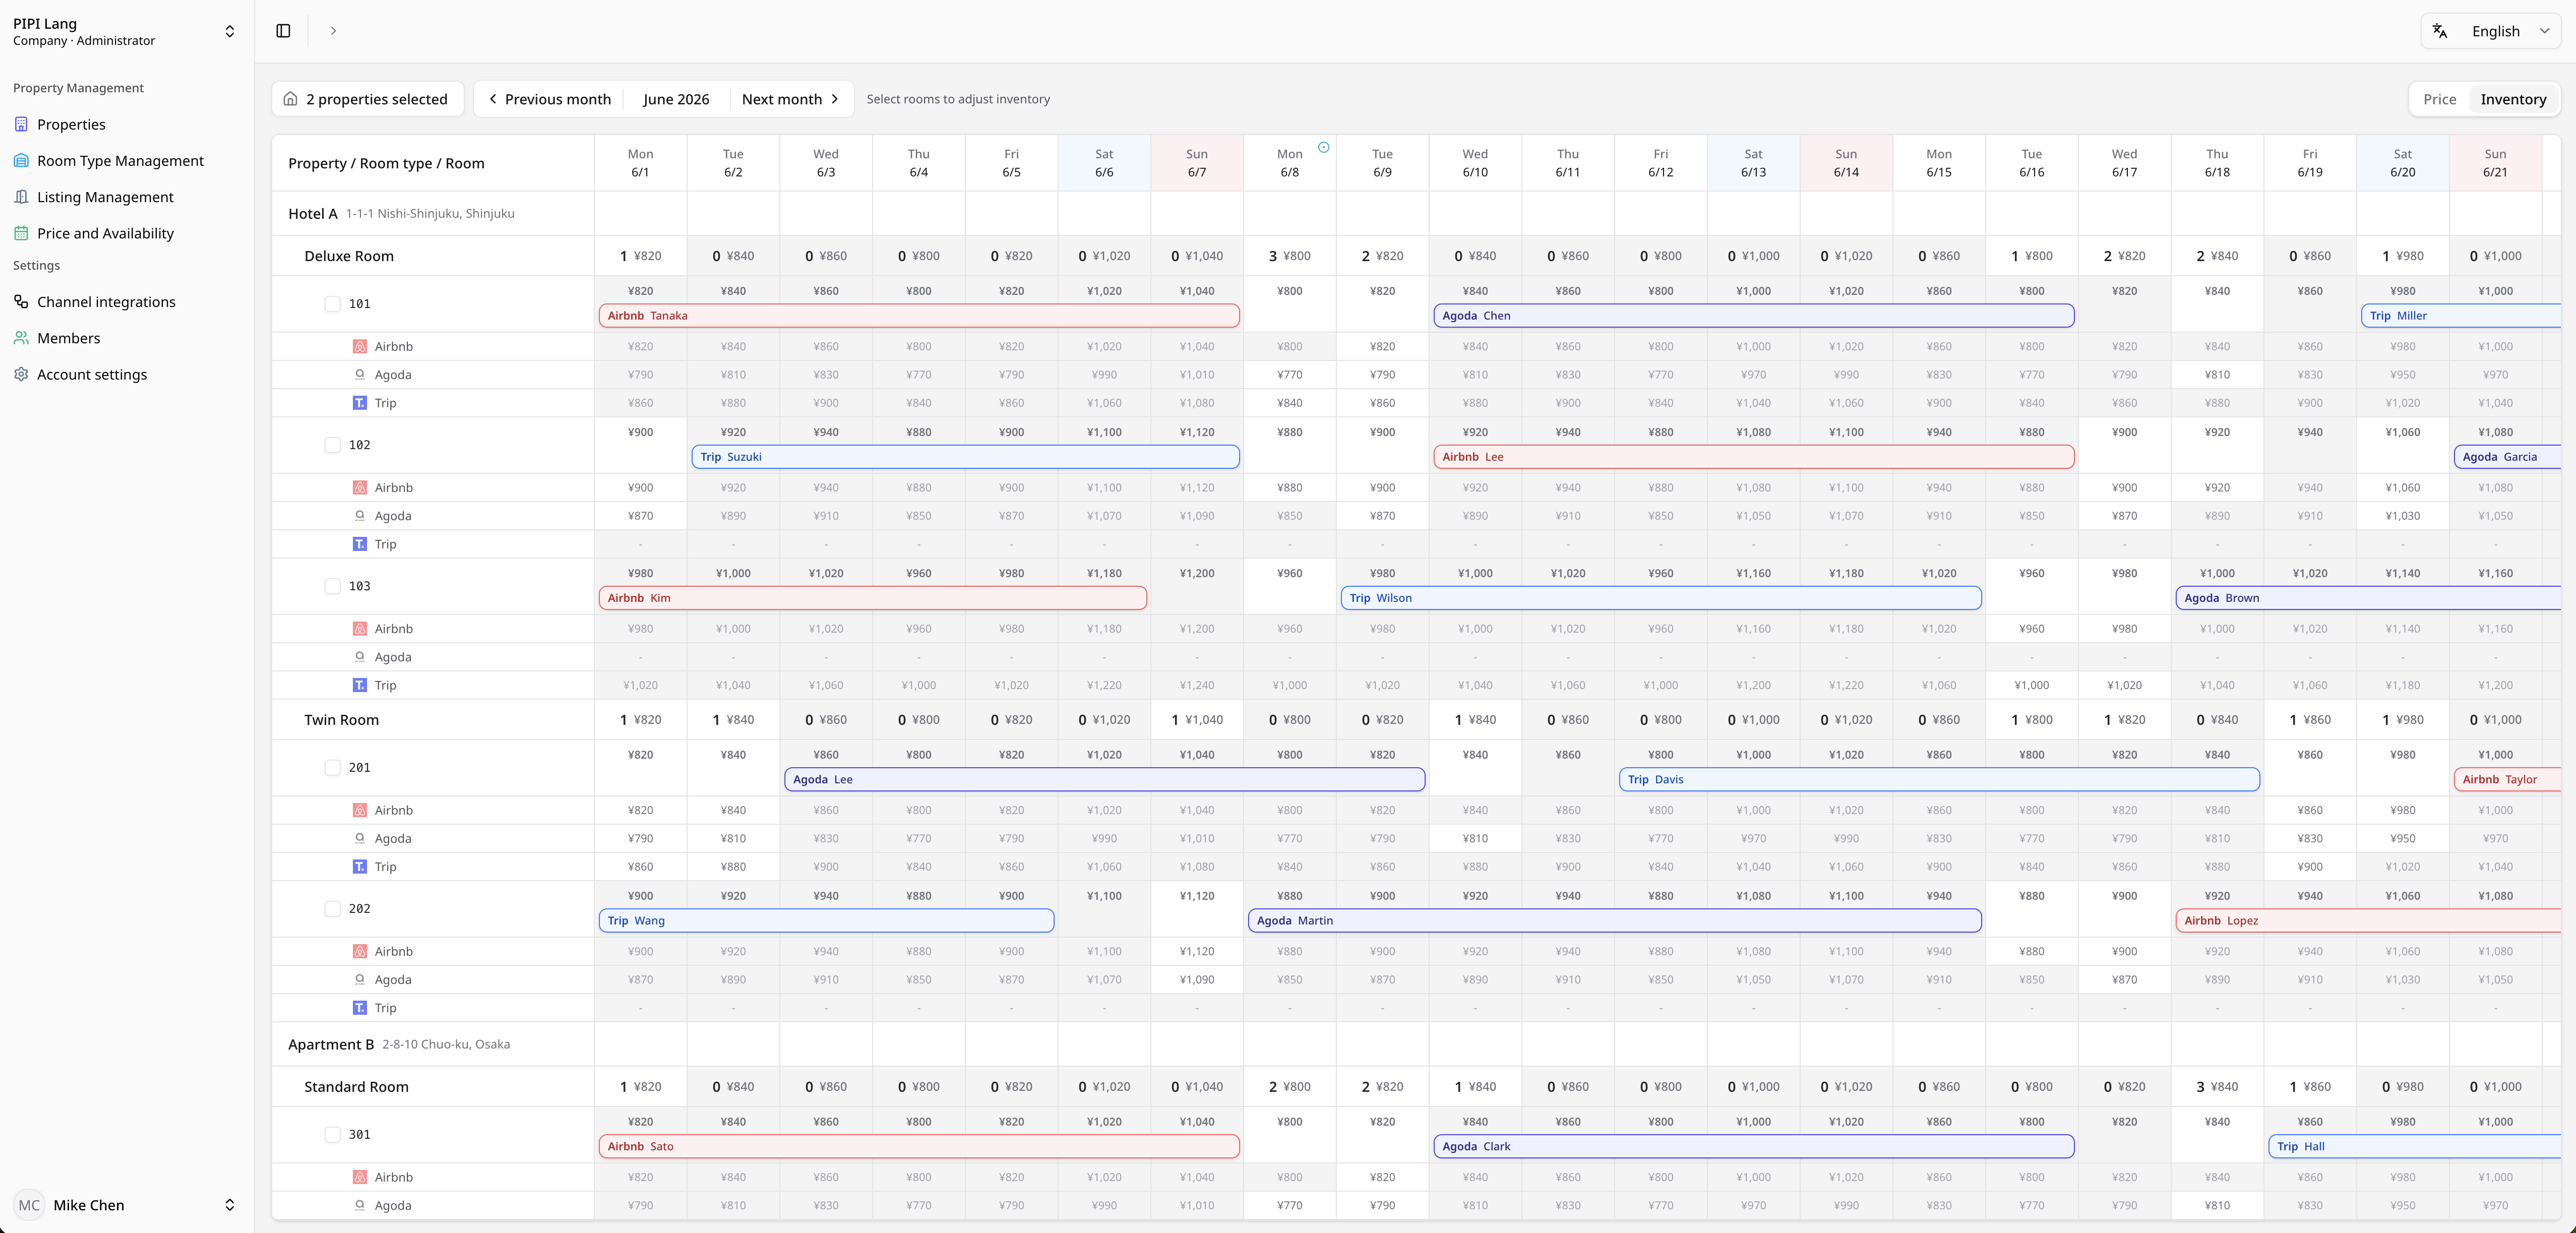
Task: Click the Airbnb icon under room 201
Action: [359, 810]
